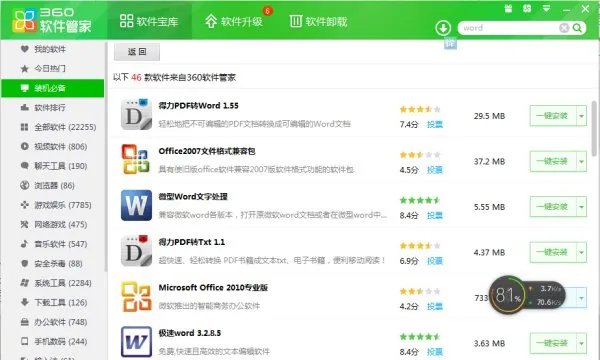Open 得力PDF转Txt 1.1 title
This screenshot has width=600, height=360.
(192, 242)
